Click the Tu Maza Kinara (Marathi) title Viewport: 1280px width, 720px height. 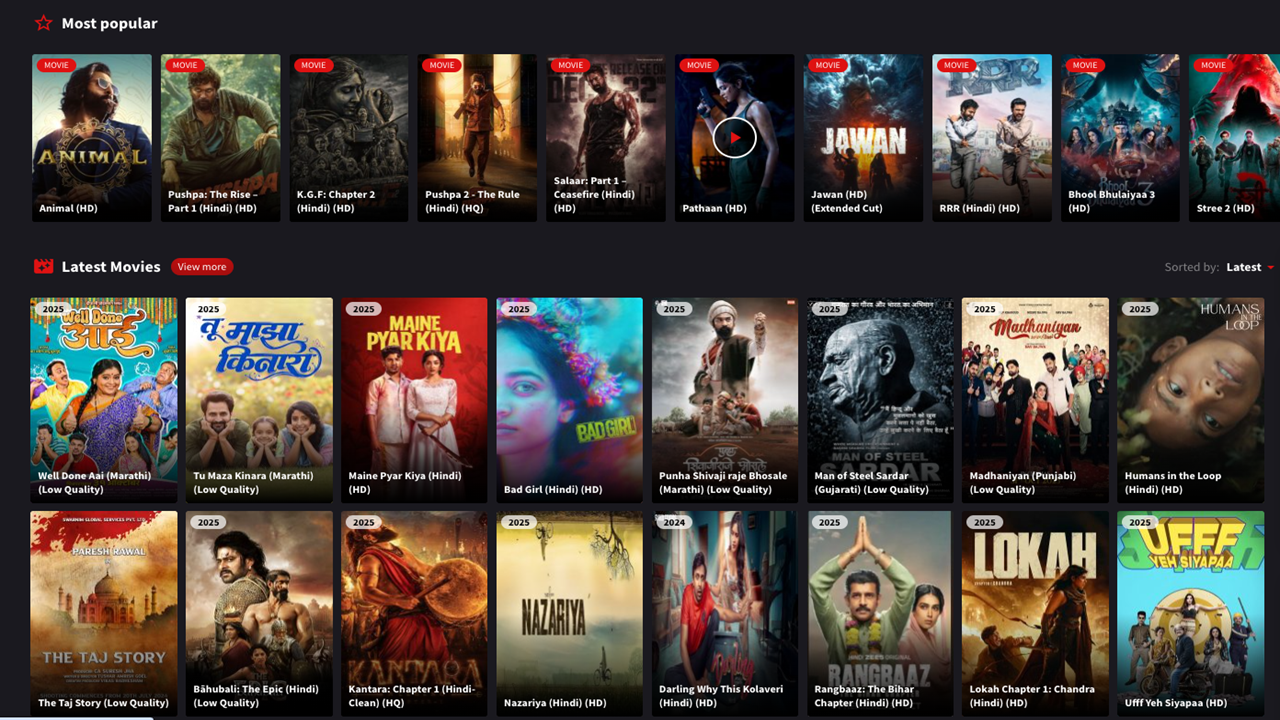(253, 482)
